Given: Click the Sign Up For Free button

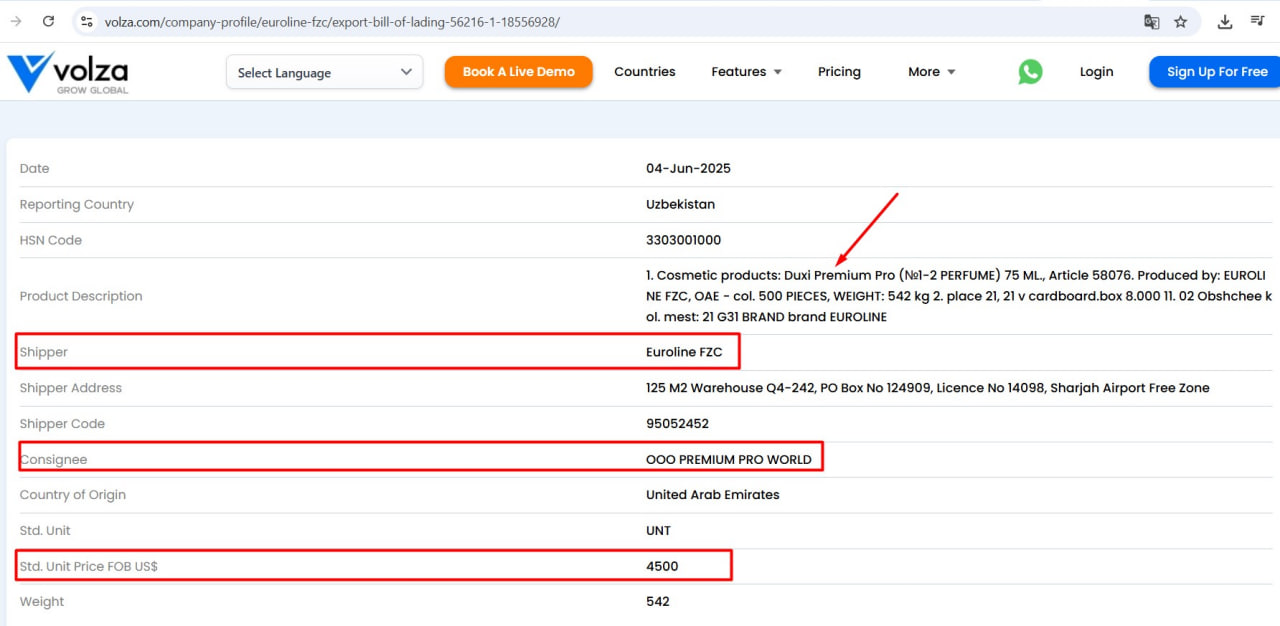Looking at the screenshot, I should click(1216, 72).
